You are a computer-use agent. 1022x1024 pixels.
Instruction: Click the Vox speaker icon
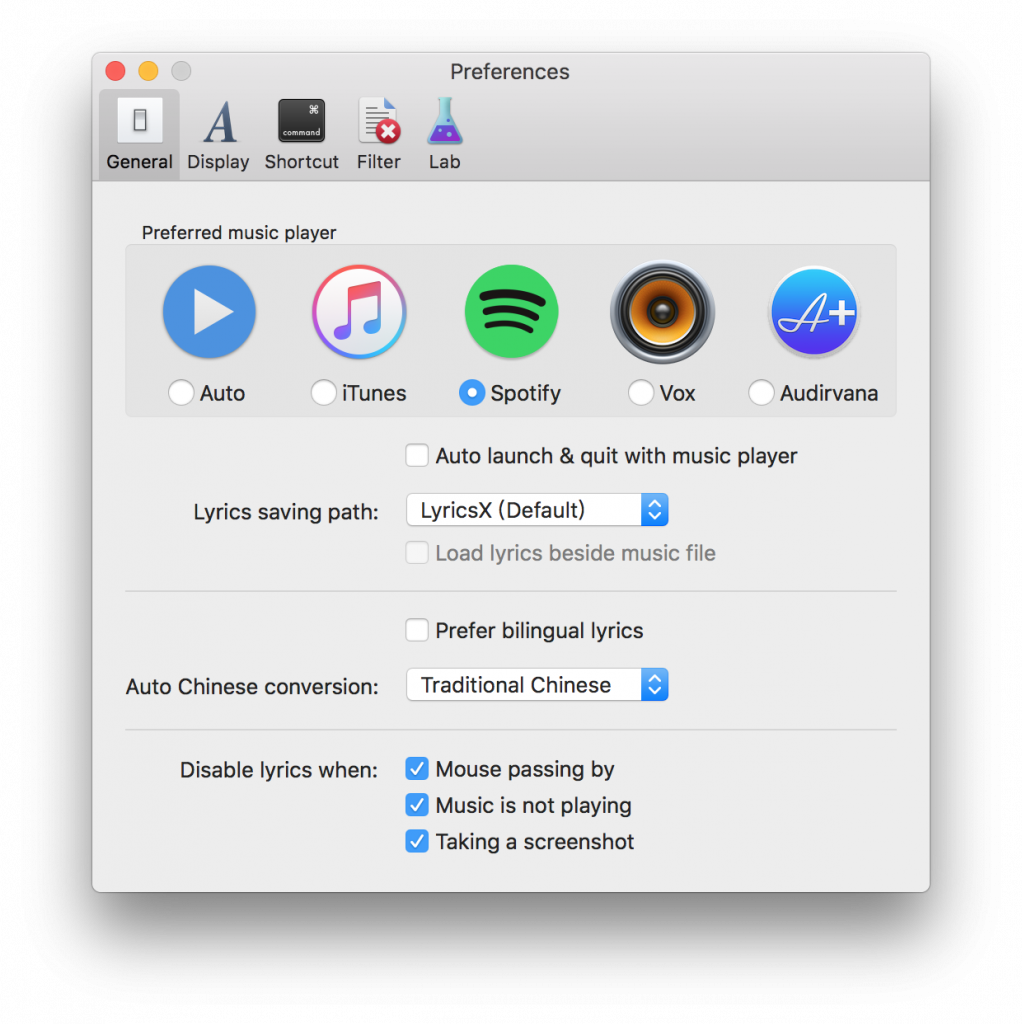coord(662,312)
